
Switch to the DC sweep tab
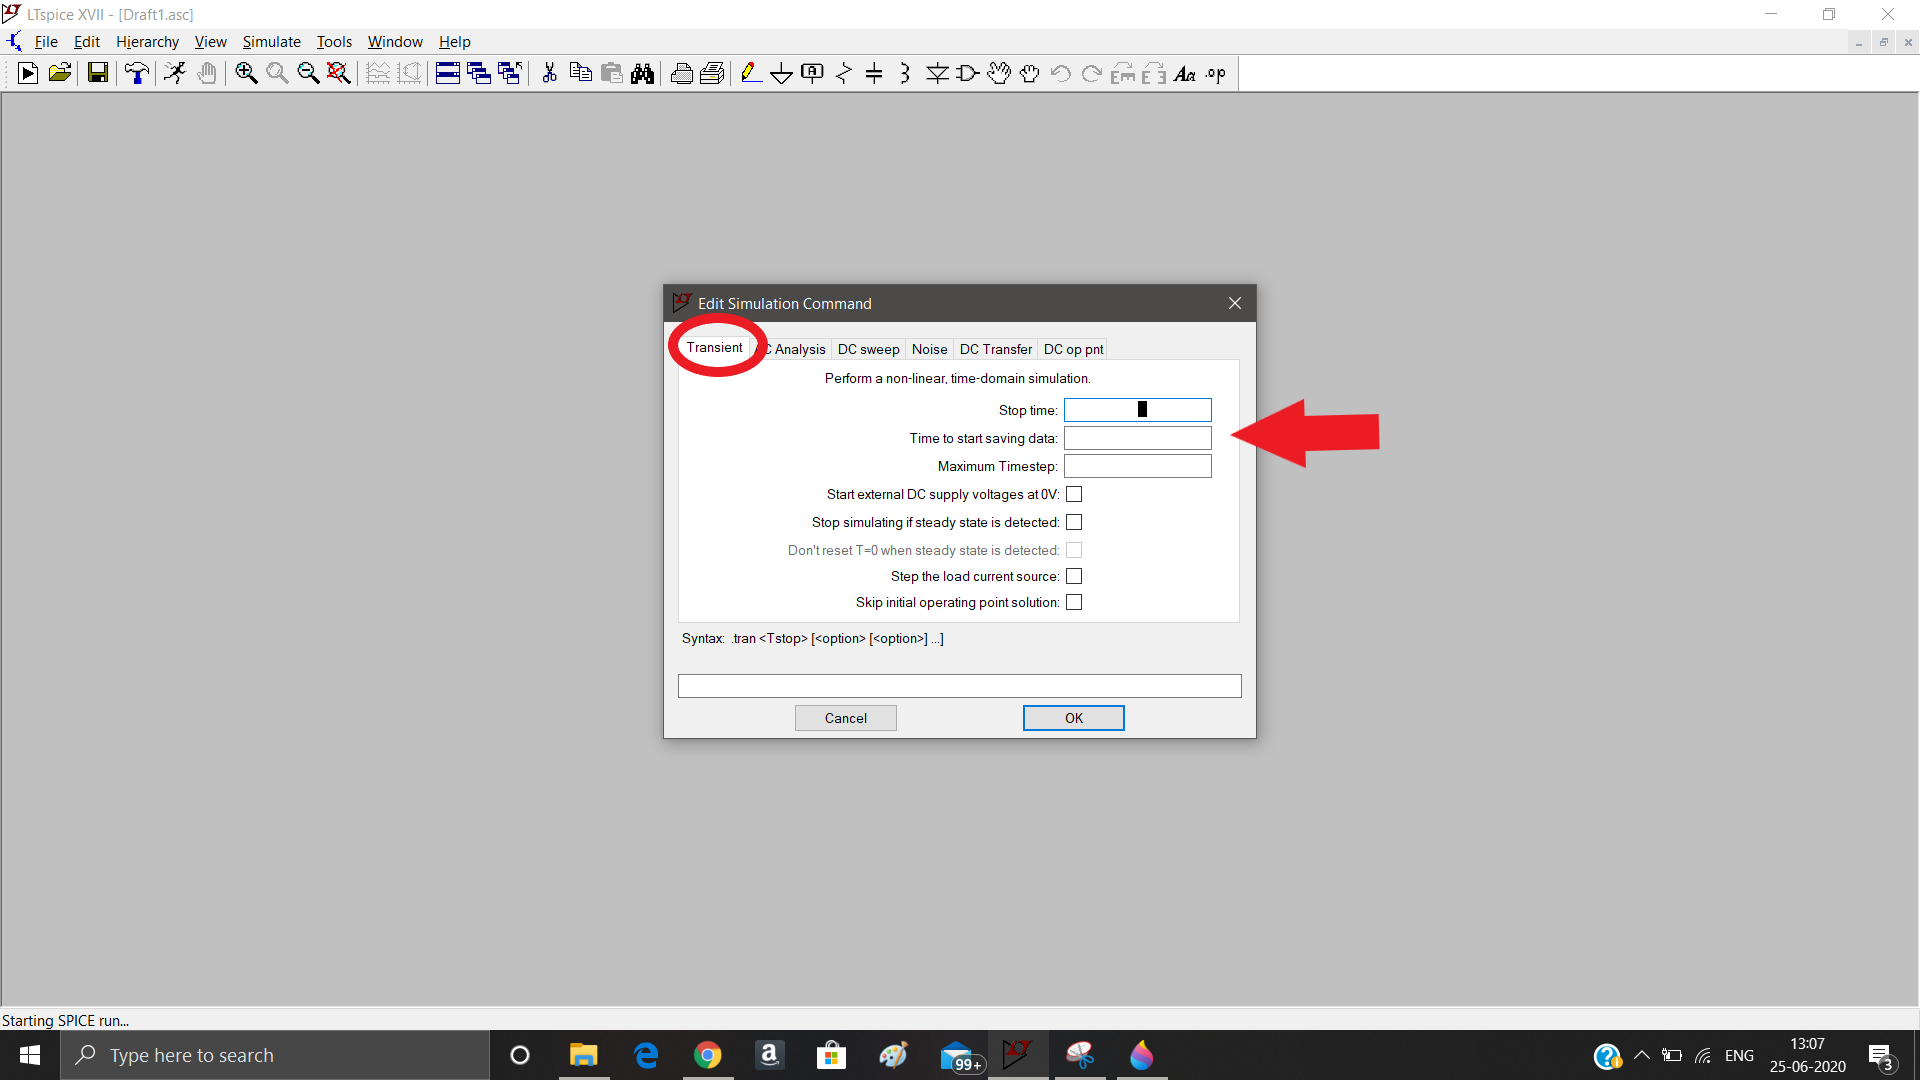pyautogui.click(x=868, y=349)
